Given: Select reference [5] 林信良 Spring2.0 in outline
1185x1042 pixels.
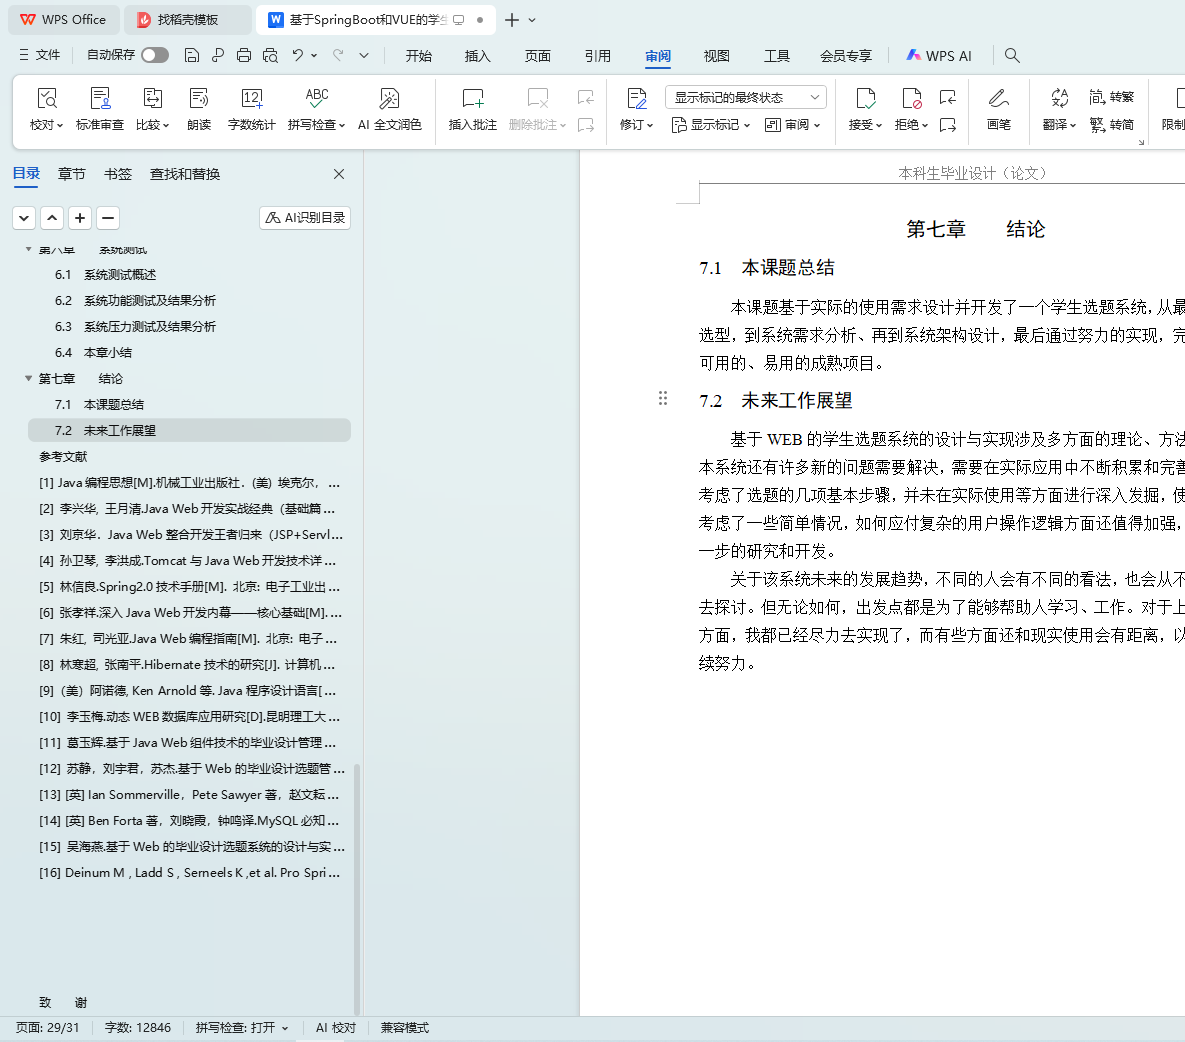Looking at the screenshot, I should coord(190,587).
